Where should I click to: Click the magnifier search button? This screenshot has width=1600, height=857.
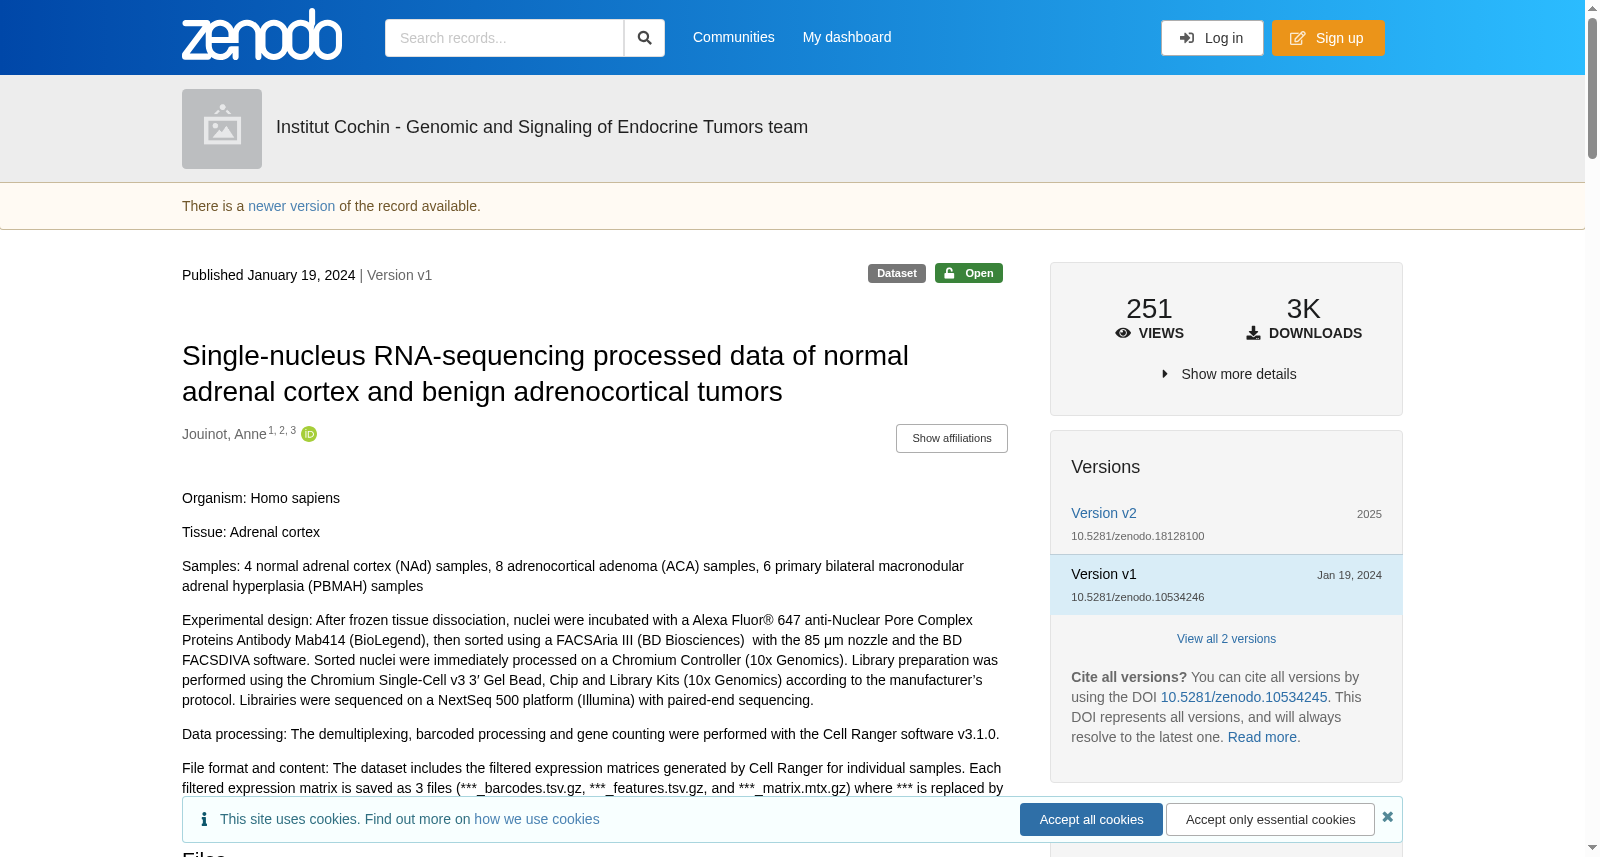click(644, 38)
